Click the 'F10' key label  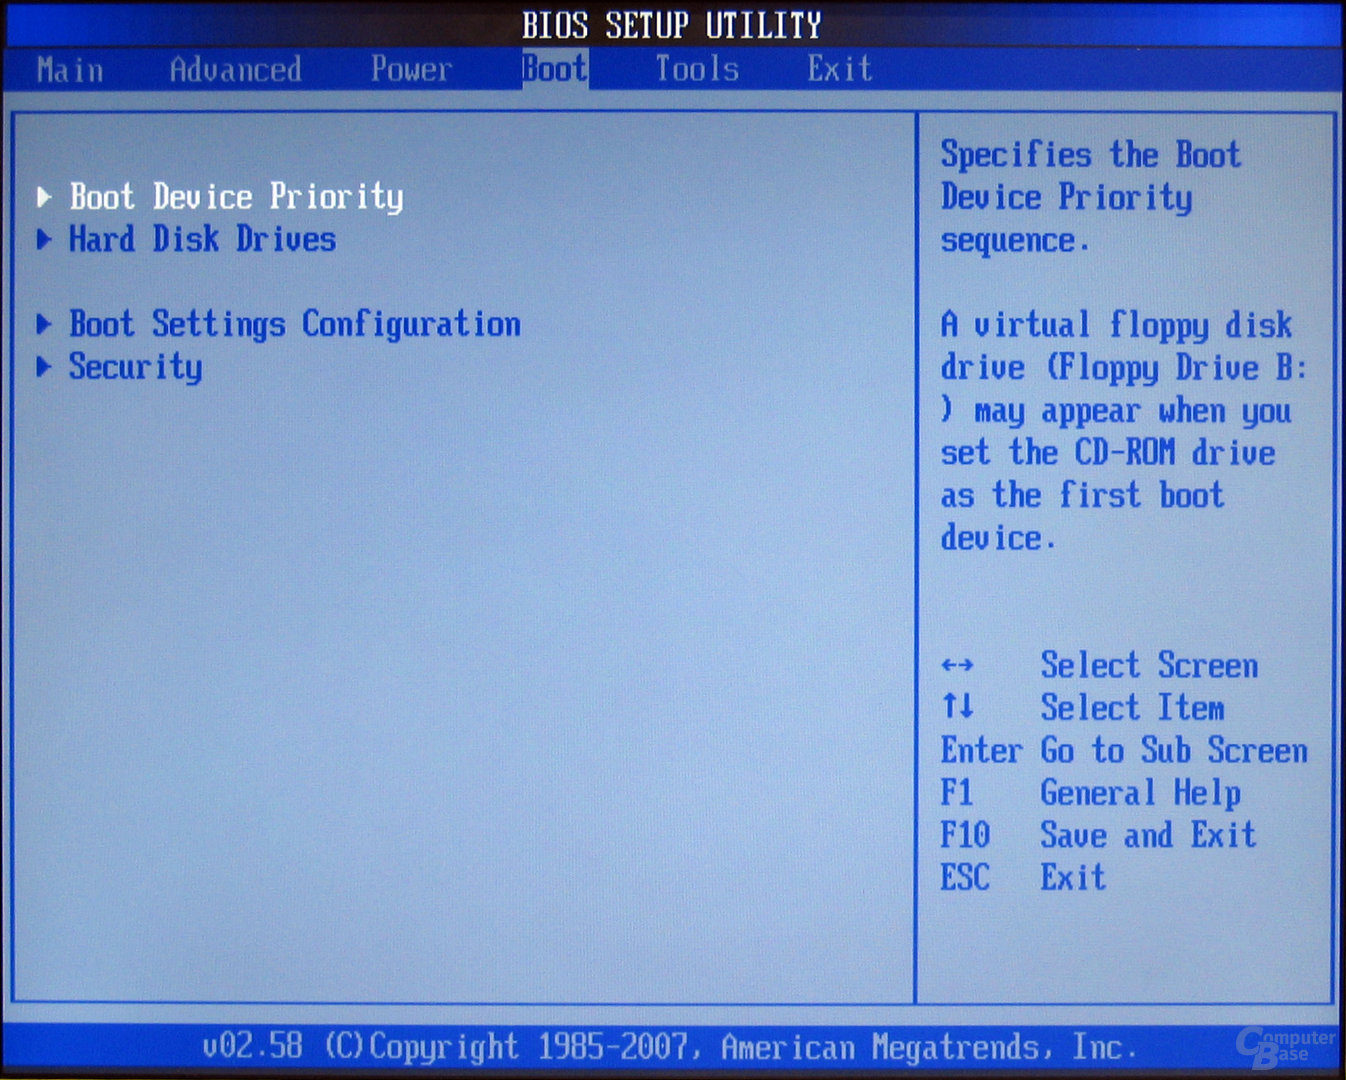[x=965, y=835]
